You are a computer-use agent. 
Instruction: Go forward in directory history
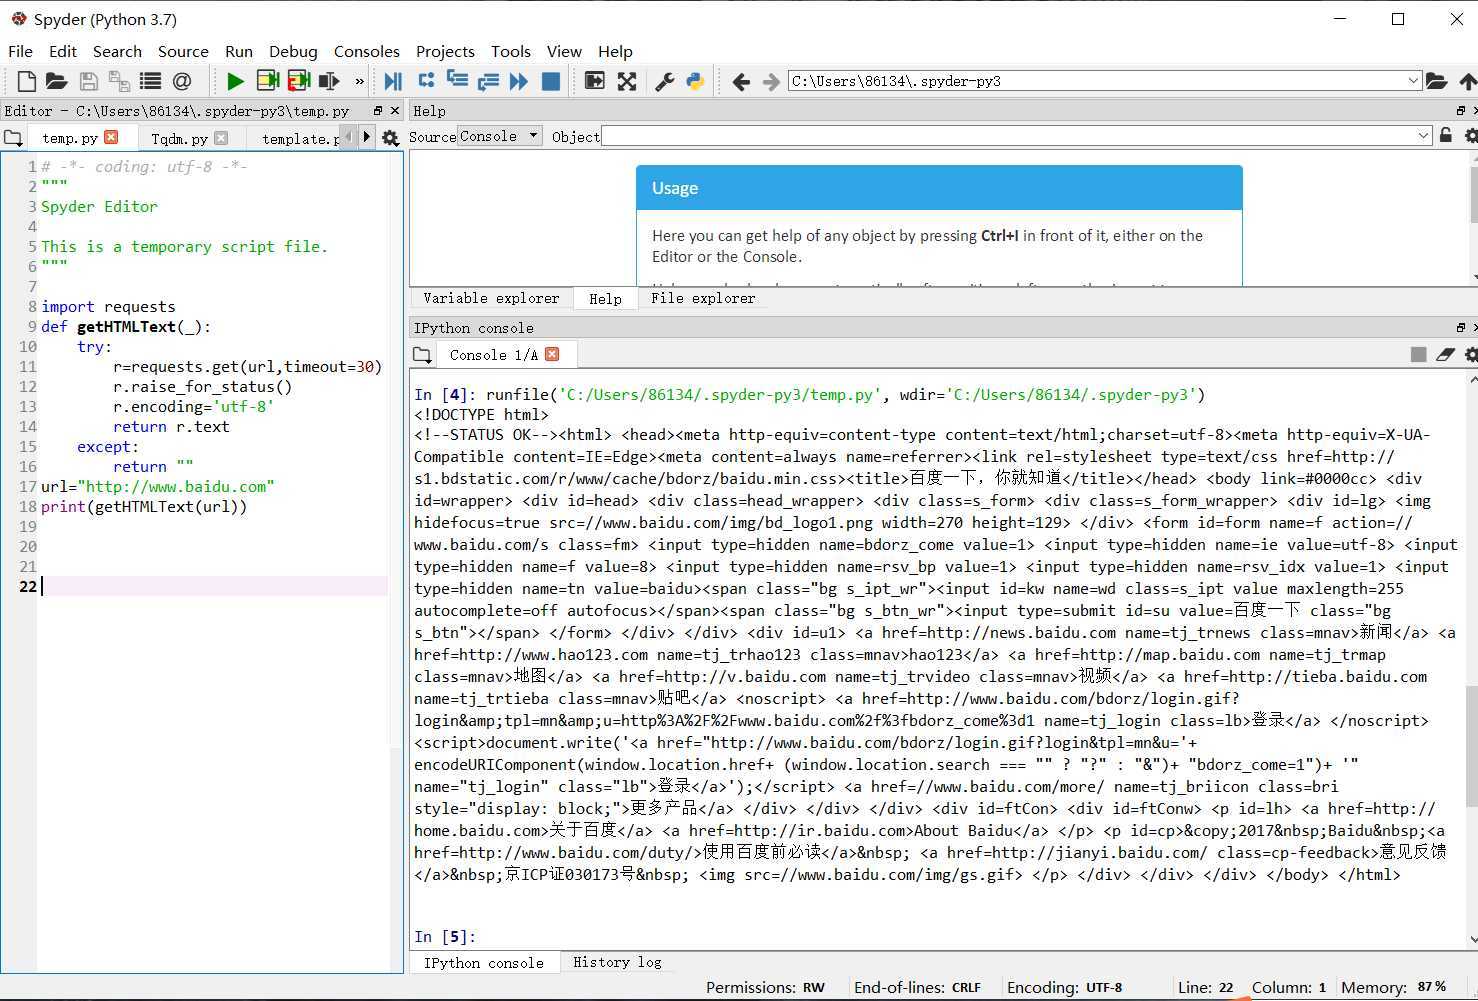[771, 81]
